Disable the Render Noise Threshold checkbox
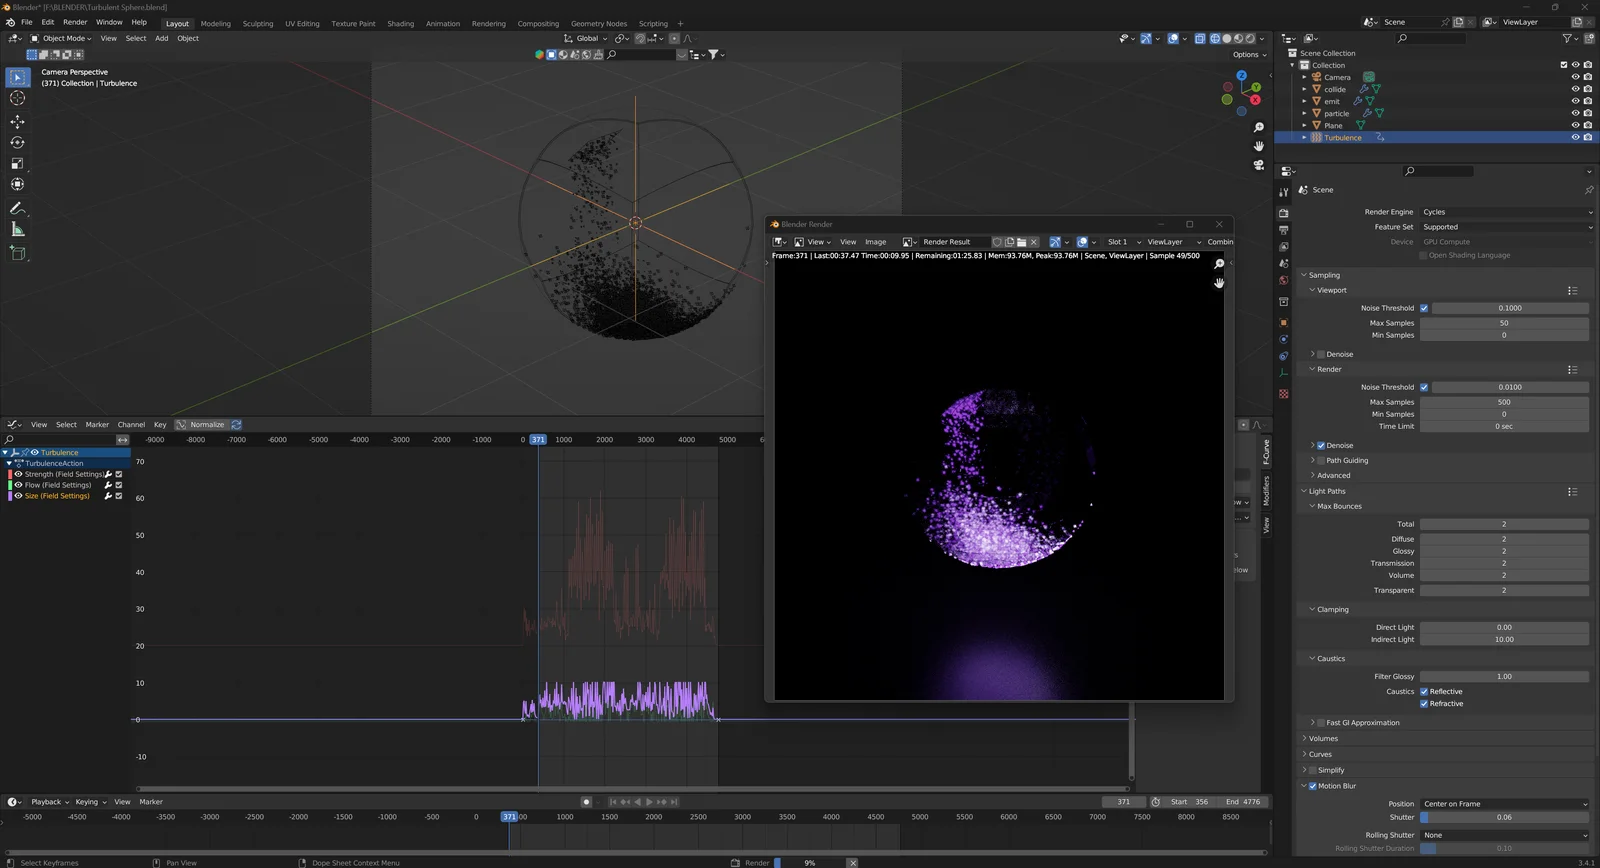This screenshot has width=1600, height=868. point(1424,387)
